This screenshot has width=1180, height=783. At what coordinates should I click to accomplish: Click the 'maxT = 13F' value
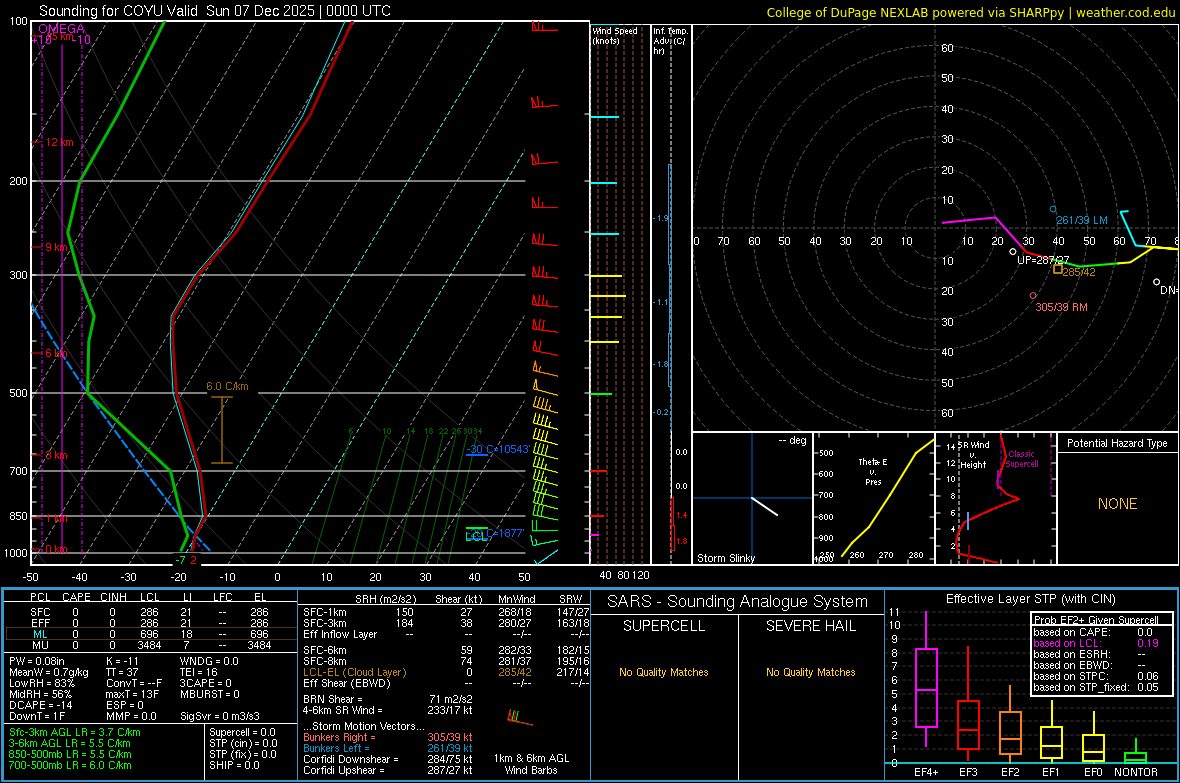(132, 694)
